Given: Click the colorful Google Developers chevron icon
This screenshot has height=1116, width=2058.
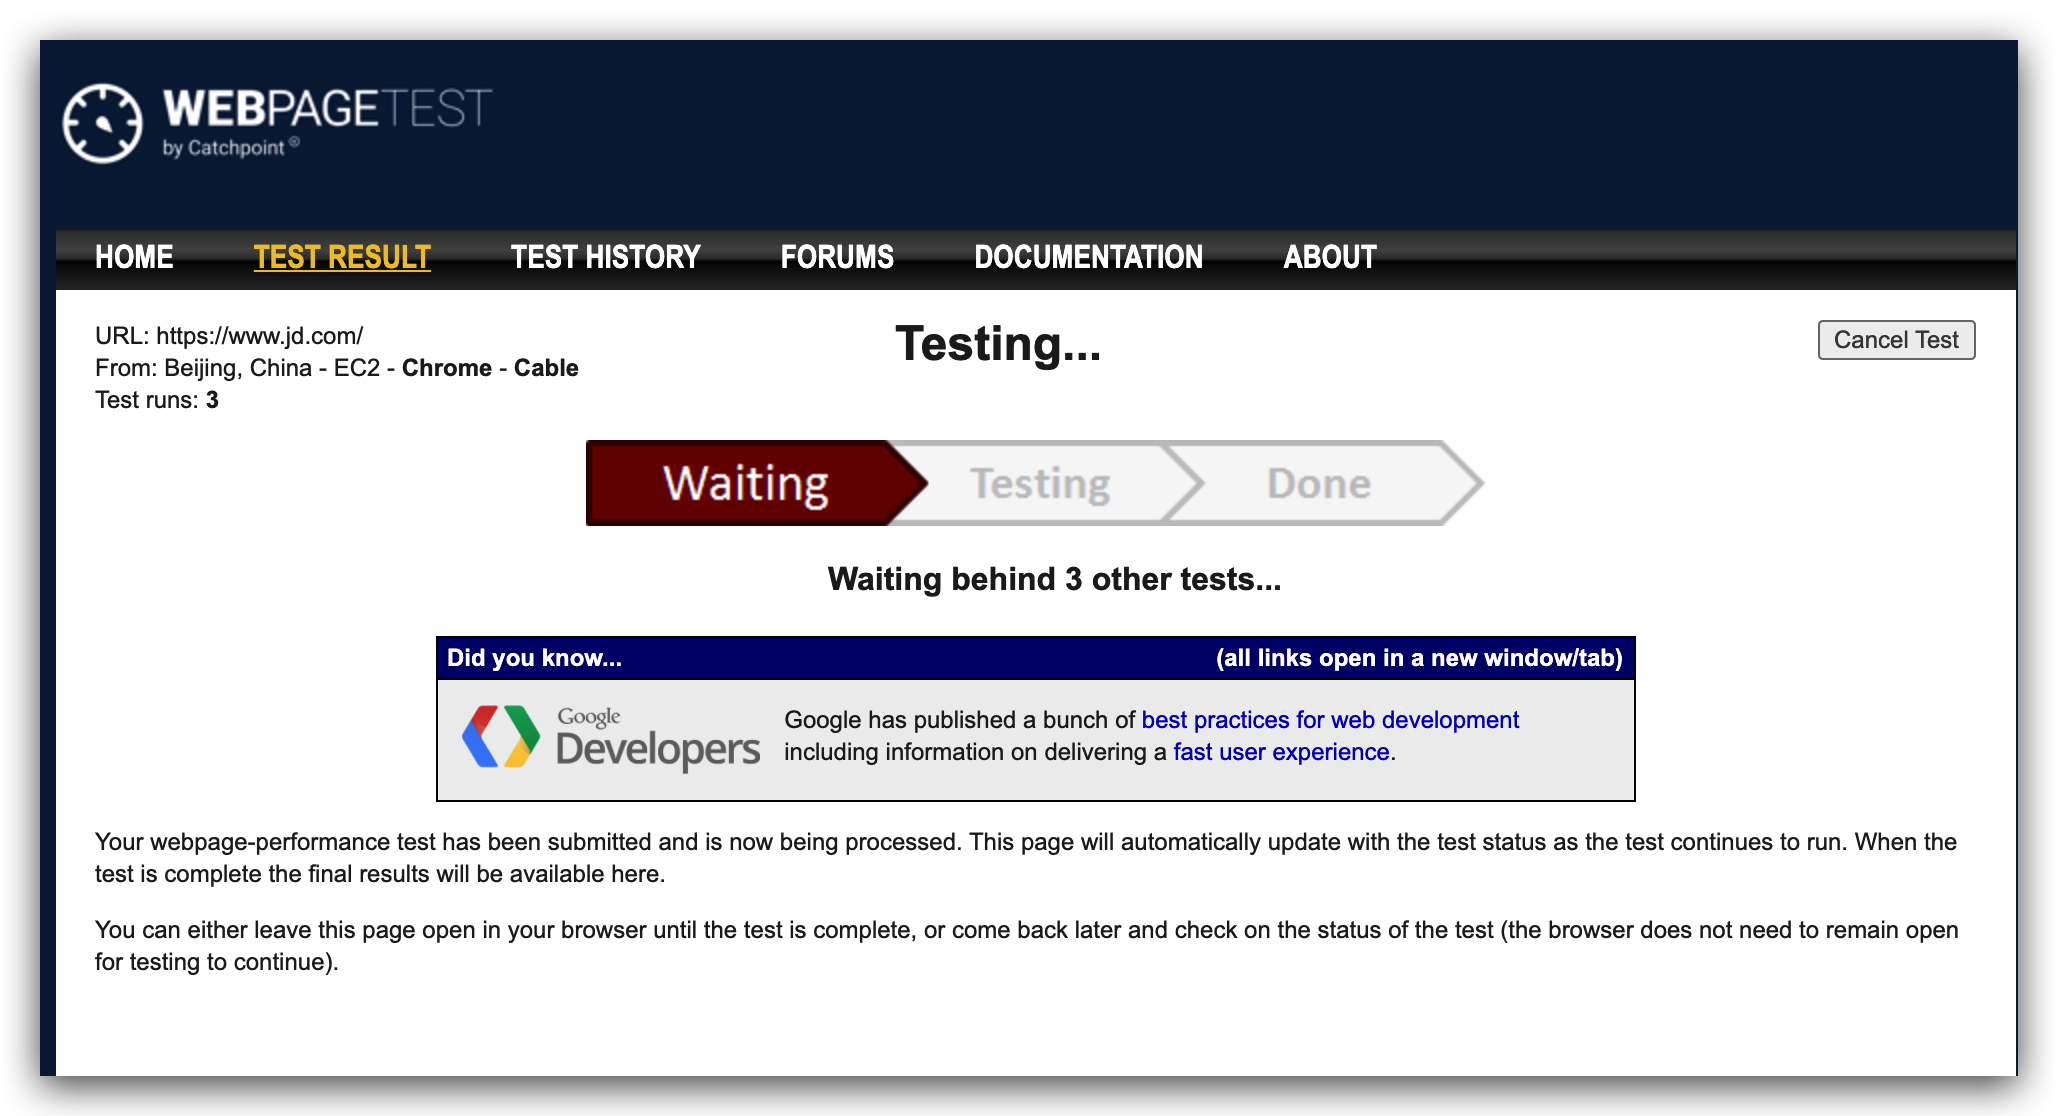Looking at the screenshot, I should pyautogui.click(x=500, y=737).
